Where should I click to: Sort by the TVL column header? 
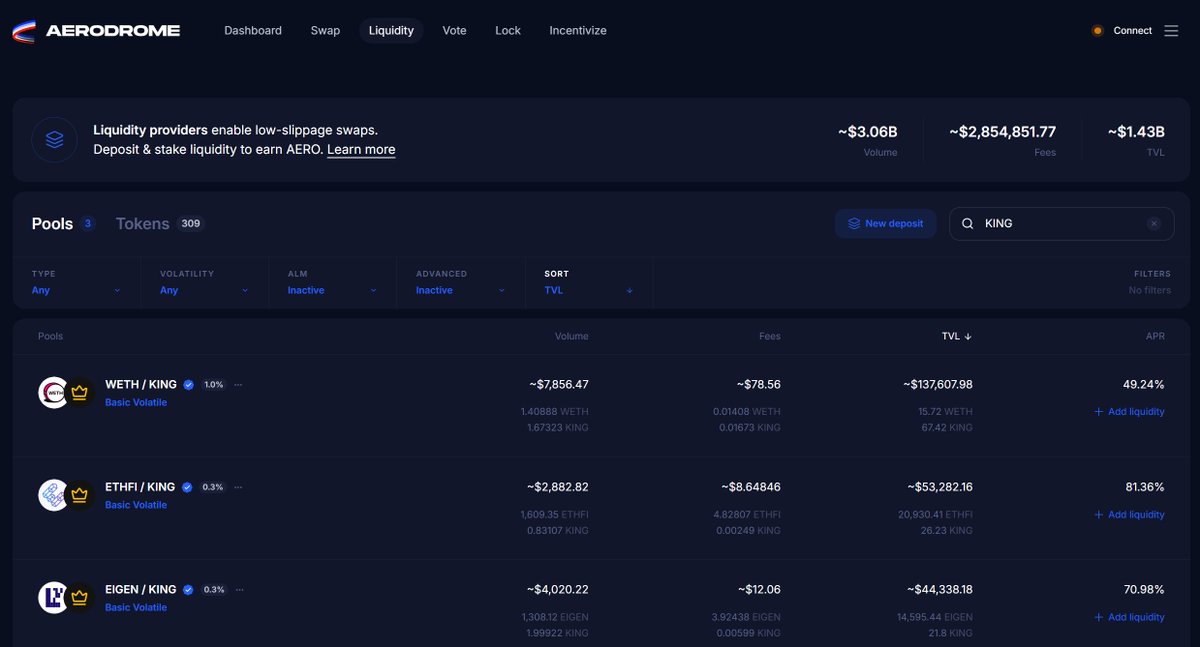pyautogui.click(x=957, y=336)
